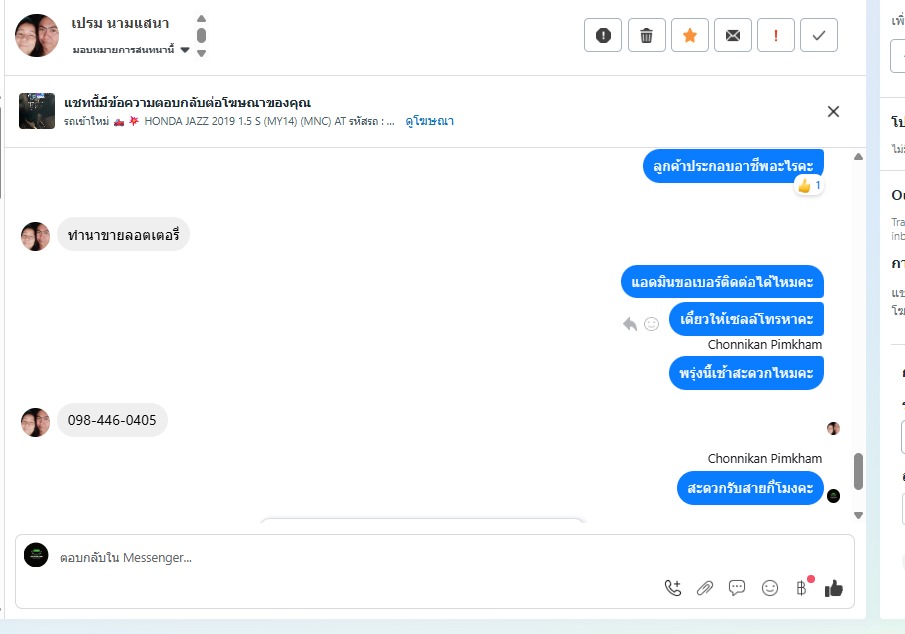Star this conversation as follow-up
The width and height of the screenshot is (905, 634).
690,35
